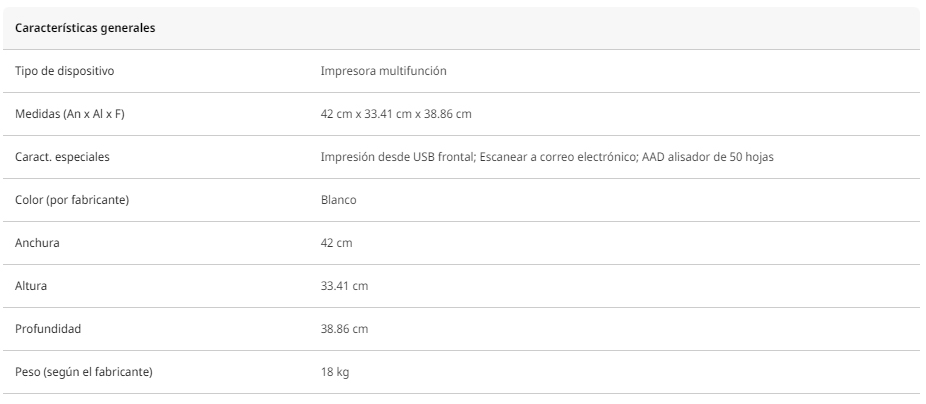Select the Color (por fabricante) label
926x404 pixels.
[x=72, y=200]
